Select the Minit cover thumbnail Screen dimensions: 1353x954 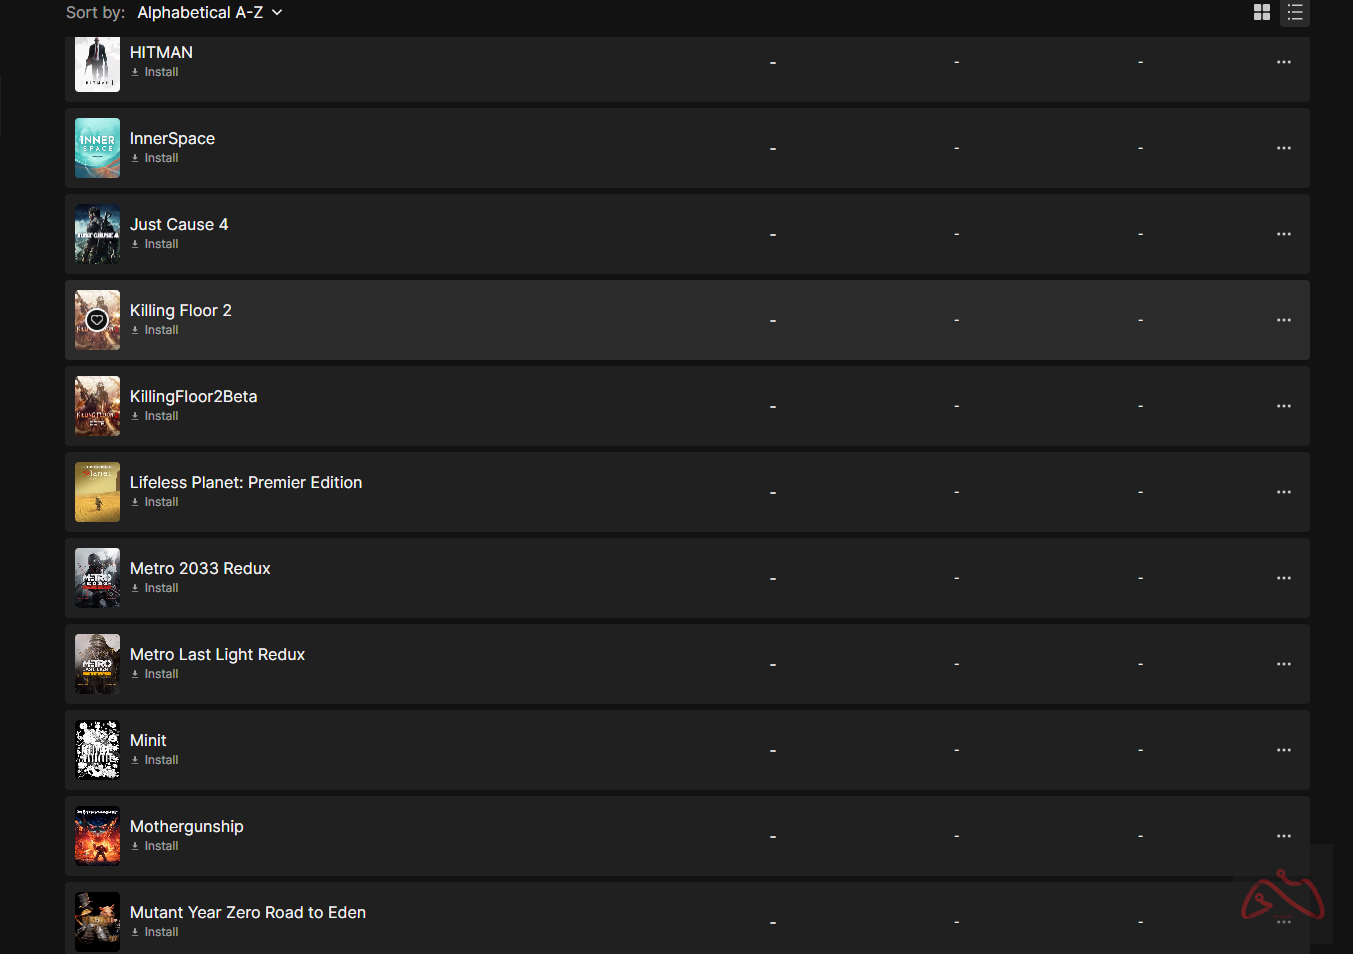pyautogui.click(x=97, y=750)
